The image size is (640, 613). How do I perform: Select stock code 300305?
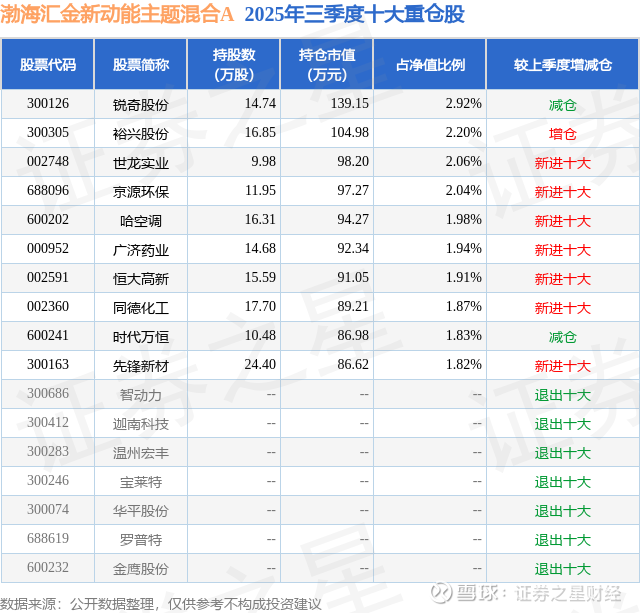[48, 133]
